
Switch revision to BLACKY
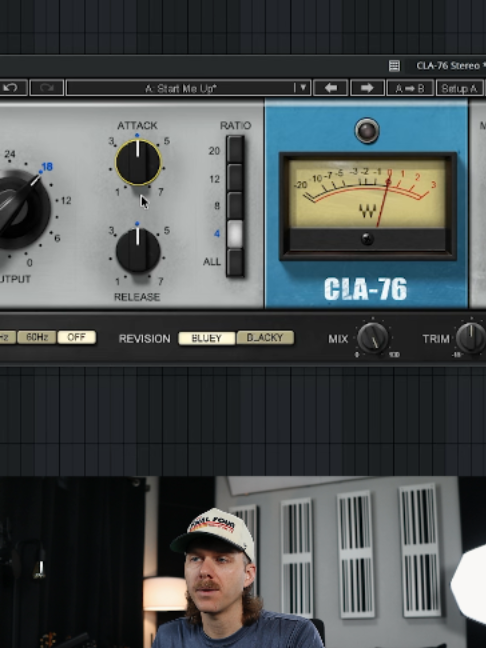coord(265,338)
